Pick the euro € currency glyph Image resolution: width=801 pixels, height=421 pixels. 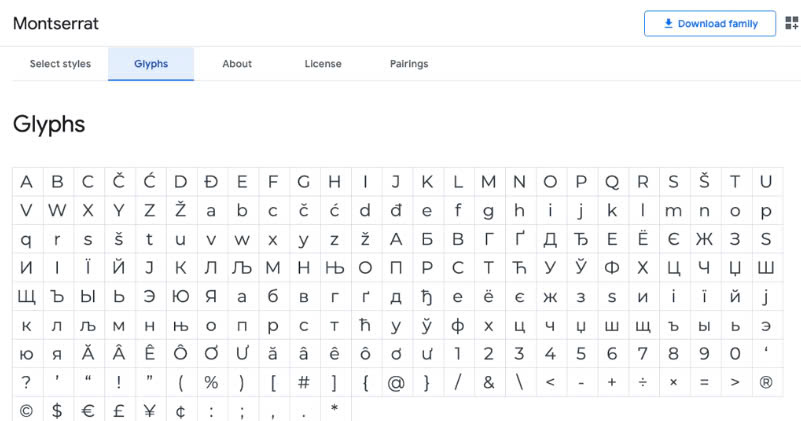click(x=88, y=410)
